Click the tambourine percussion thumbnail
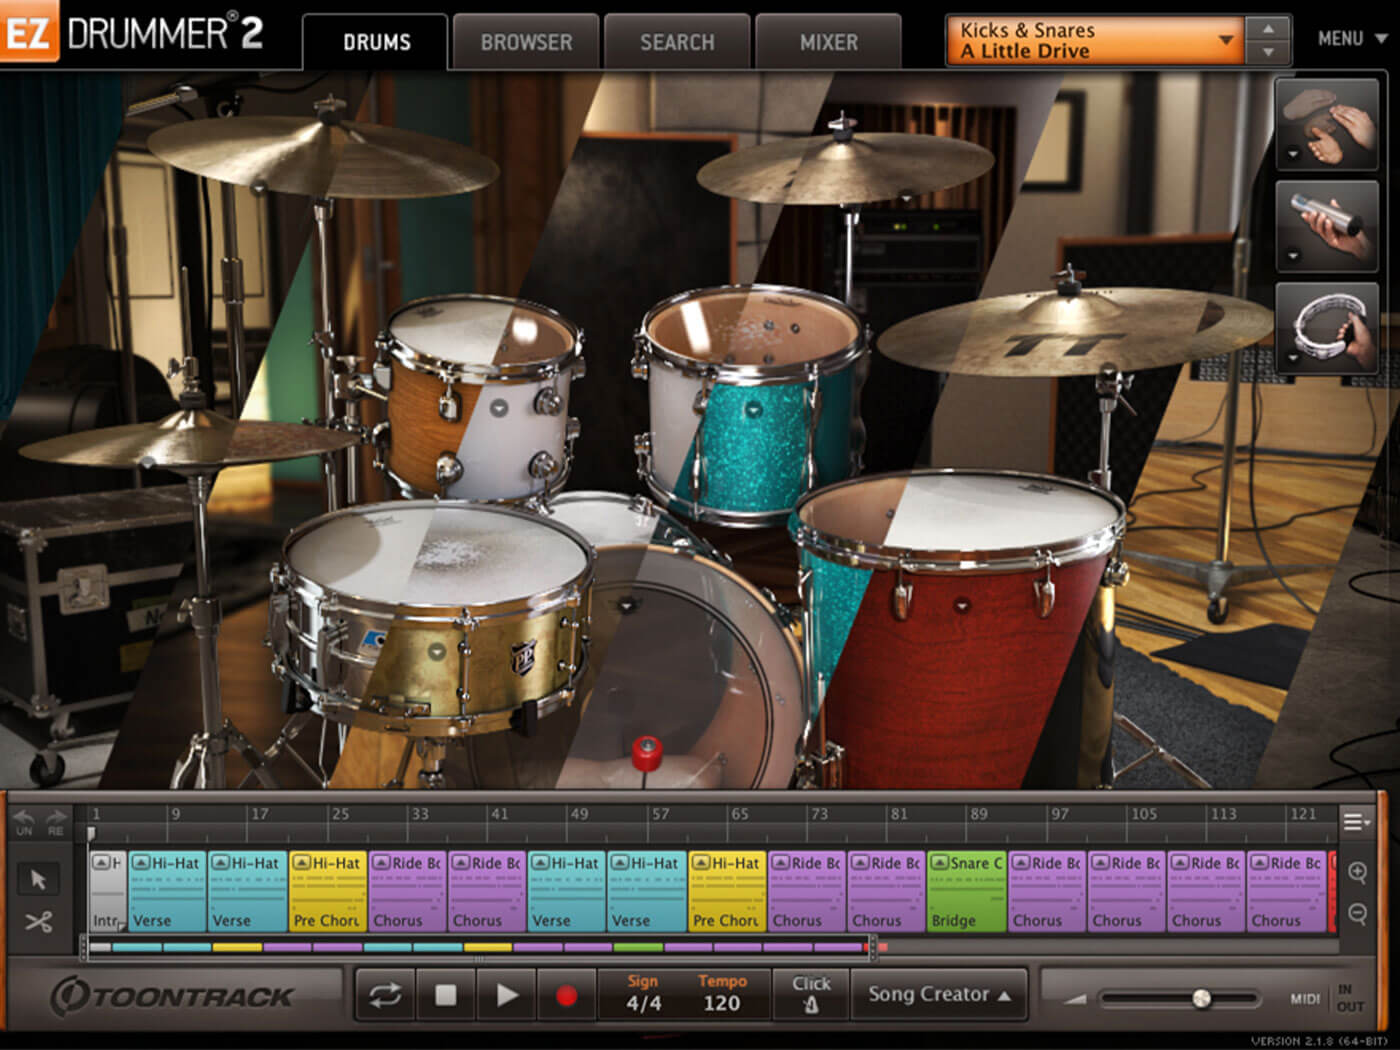This screenshot has height=1050, width=1400. click(1327, 328)
